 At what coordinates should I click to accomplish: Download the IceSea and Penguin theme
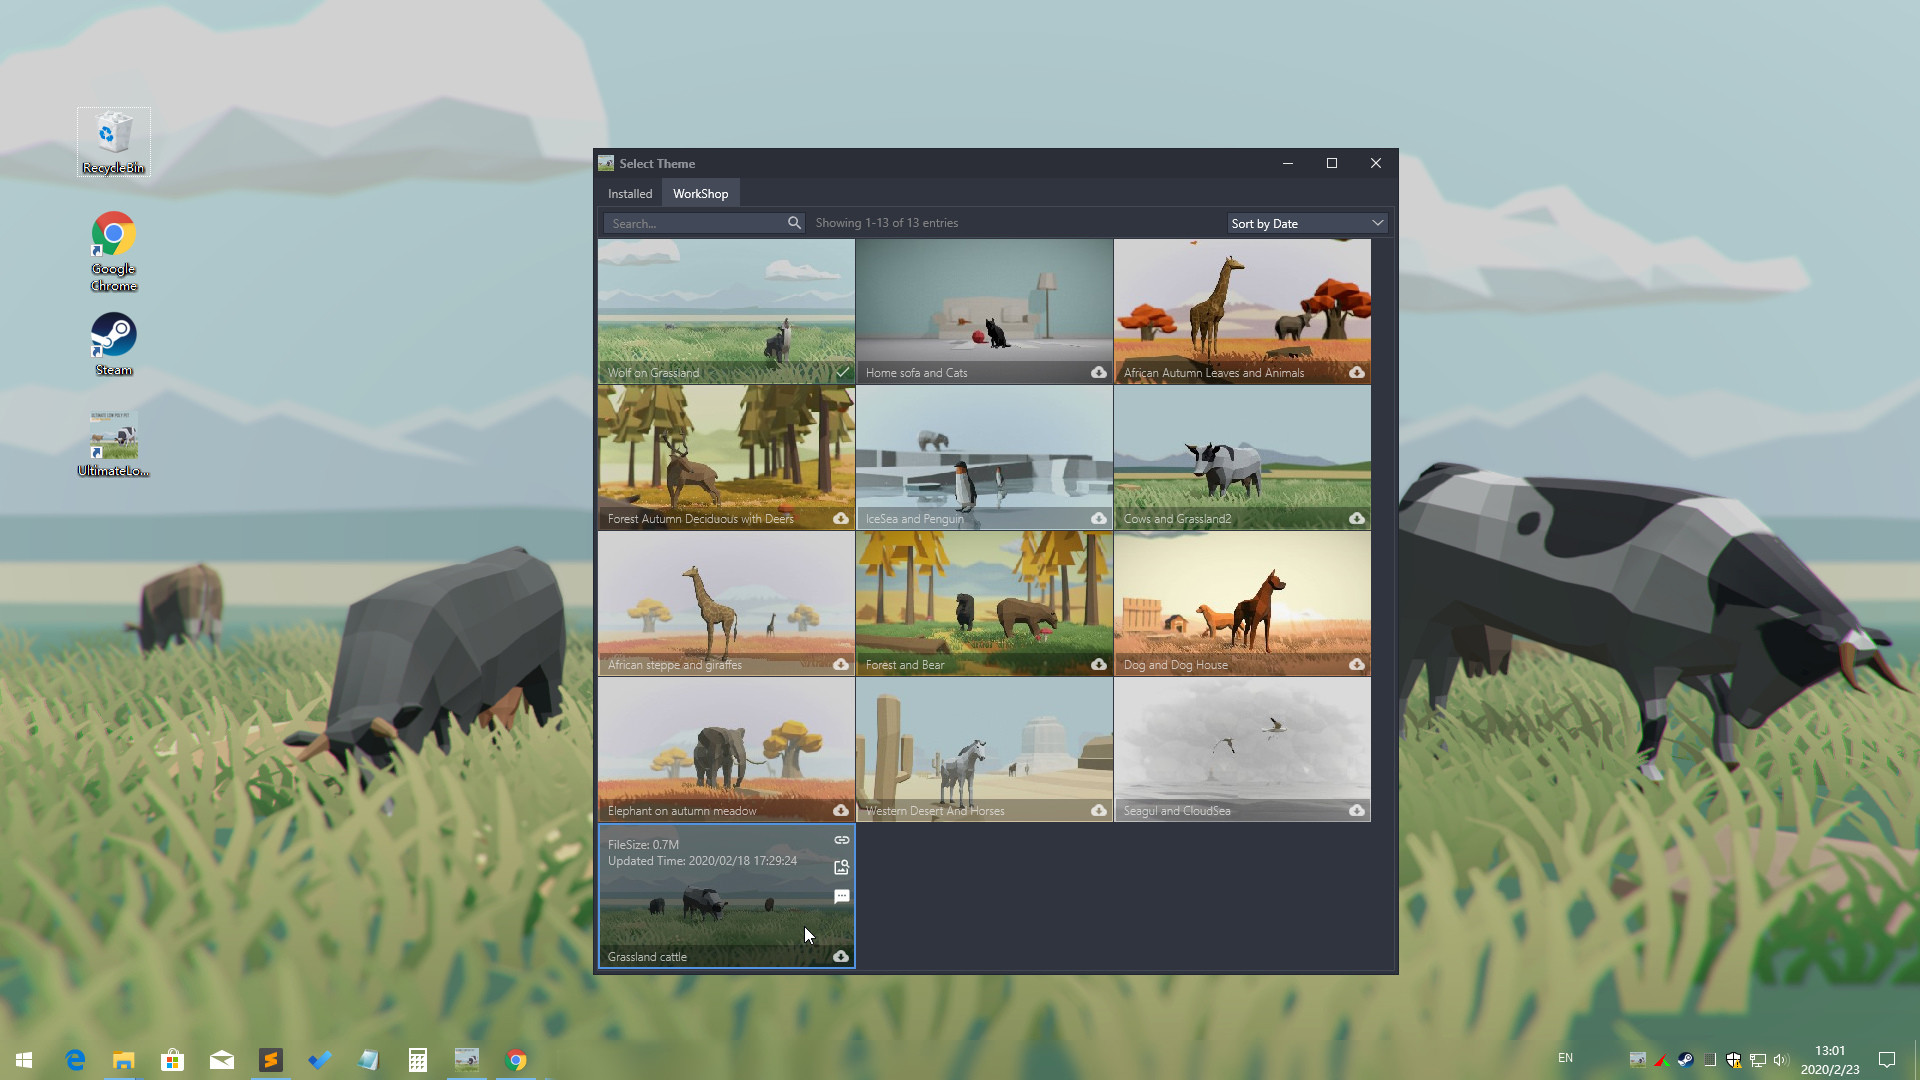click(x=1098, y=519)
